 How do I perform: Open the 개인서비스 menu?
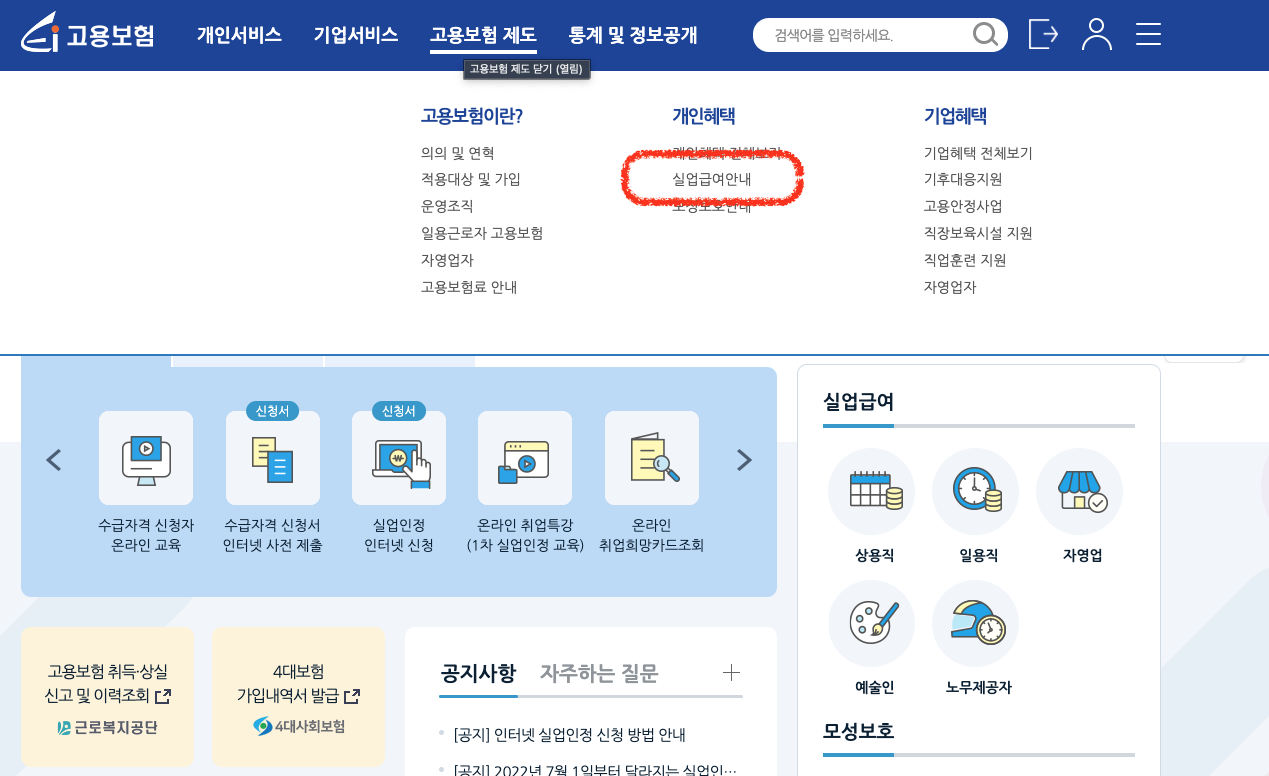click(x=239, y=33)
